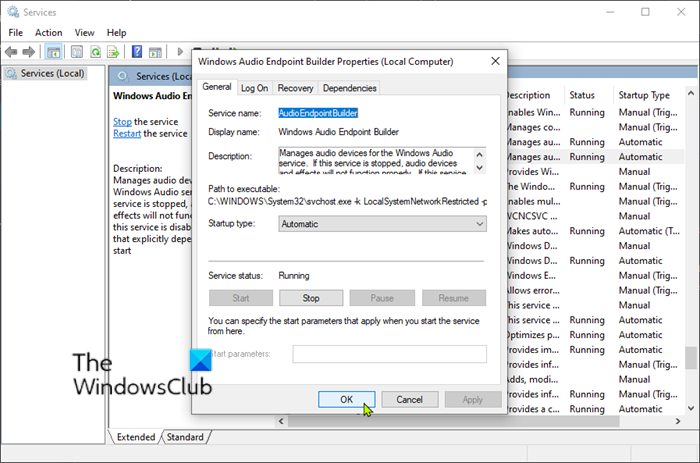The image size is (700, 463).
Task: Minimize the Services window
Action: [x=610, y=12]
